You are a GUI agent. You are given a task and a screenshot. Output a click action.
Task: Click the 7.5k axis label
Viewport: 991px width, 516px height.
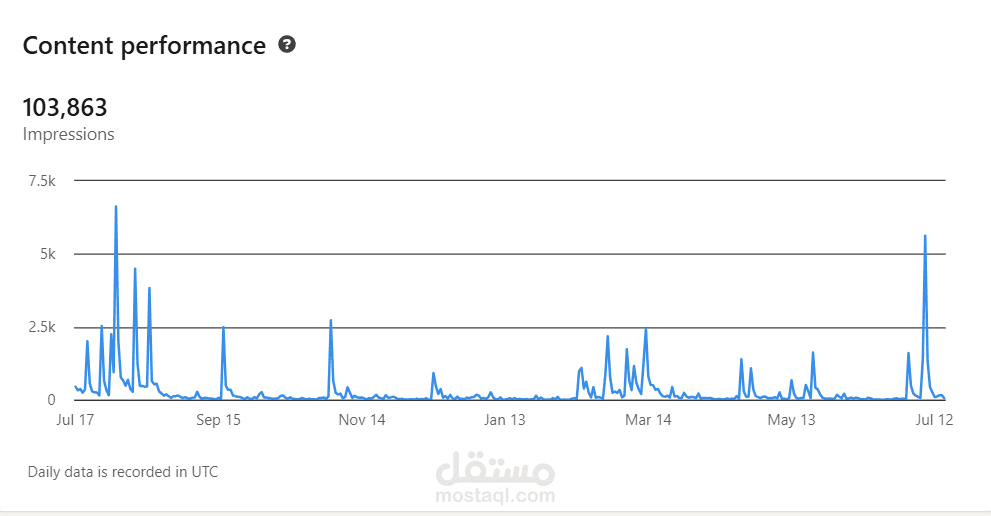click(x=42, y=181)
